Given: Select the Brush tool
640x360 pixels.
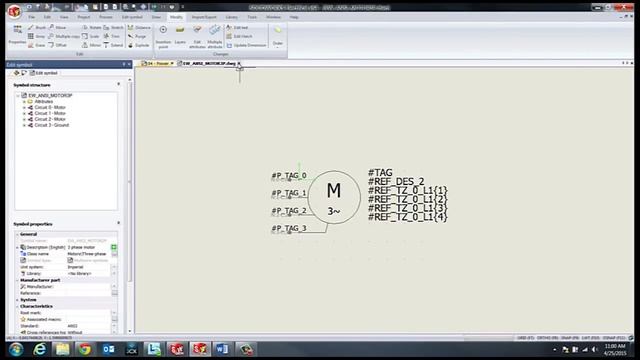Looking at the screenshot, I should [x=37, y=27].
